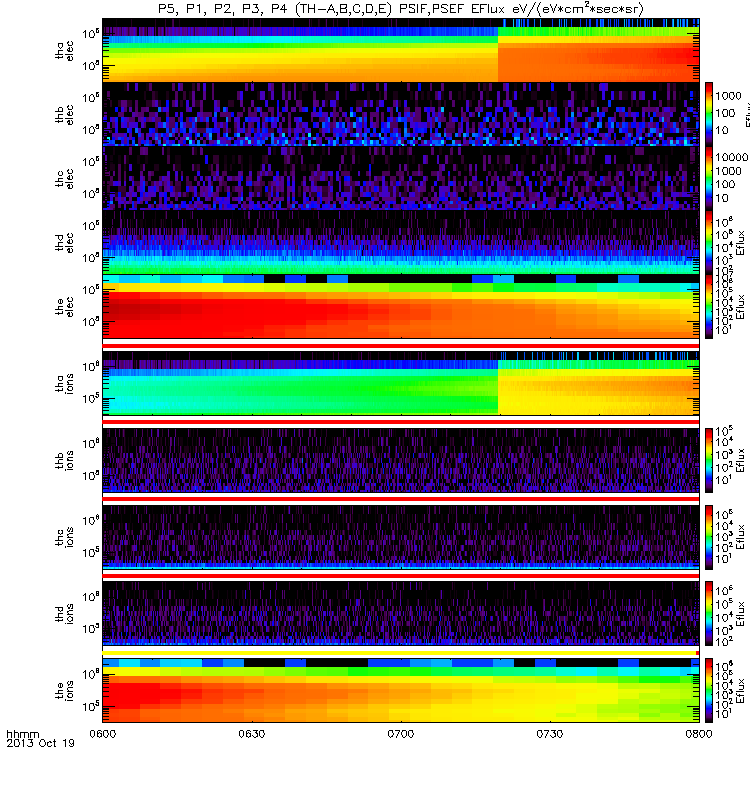Click the 'the elec' spectrogram panel
This screenshot has height=800, width=750.
[x=401, y=306]
